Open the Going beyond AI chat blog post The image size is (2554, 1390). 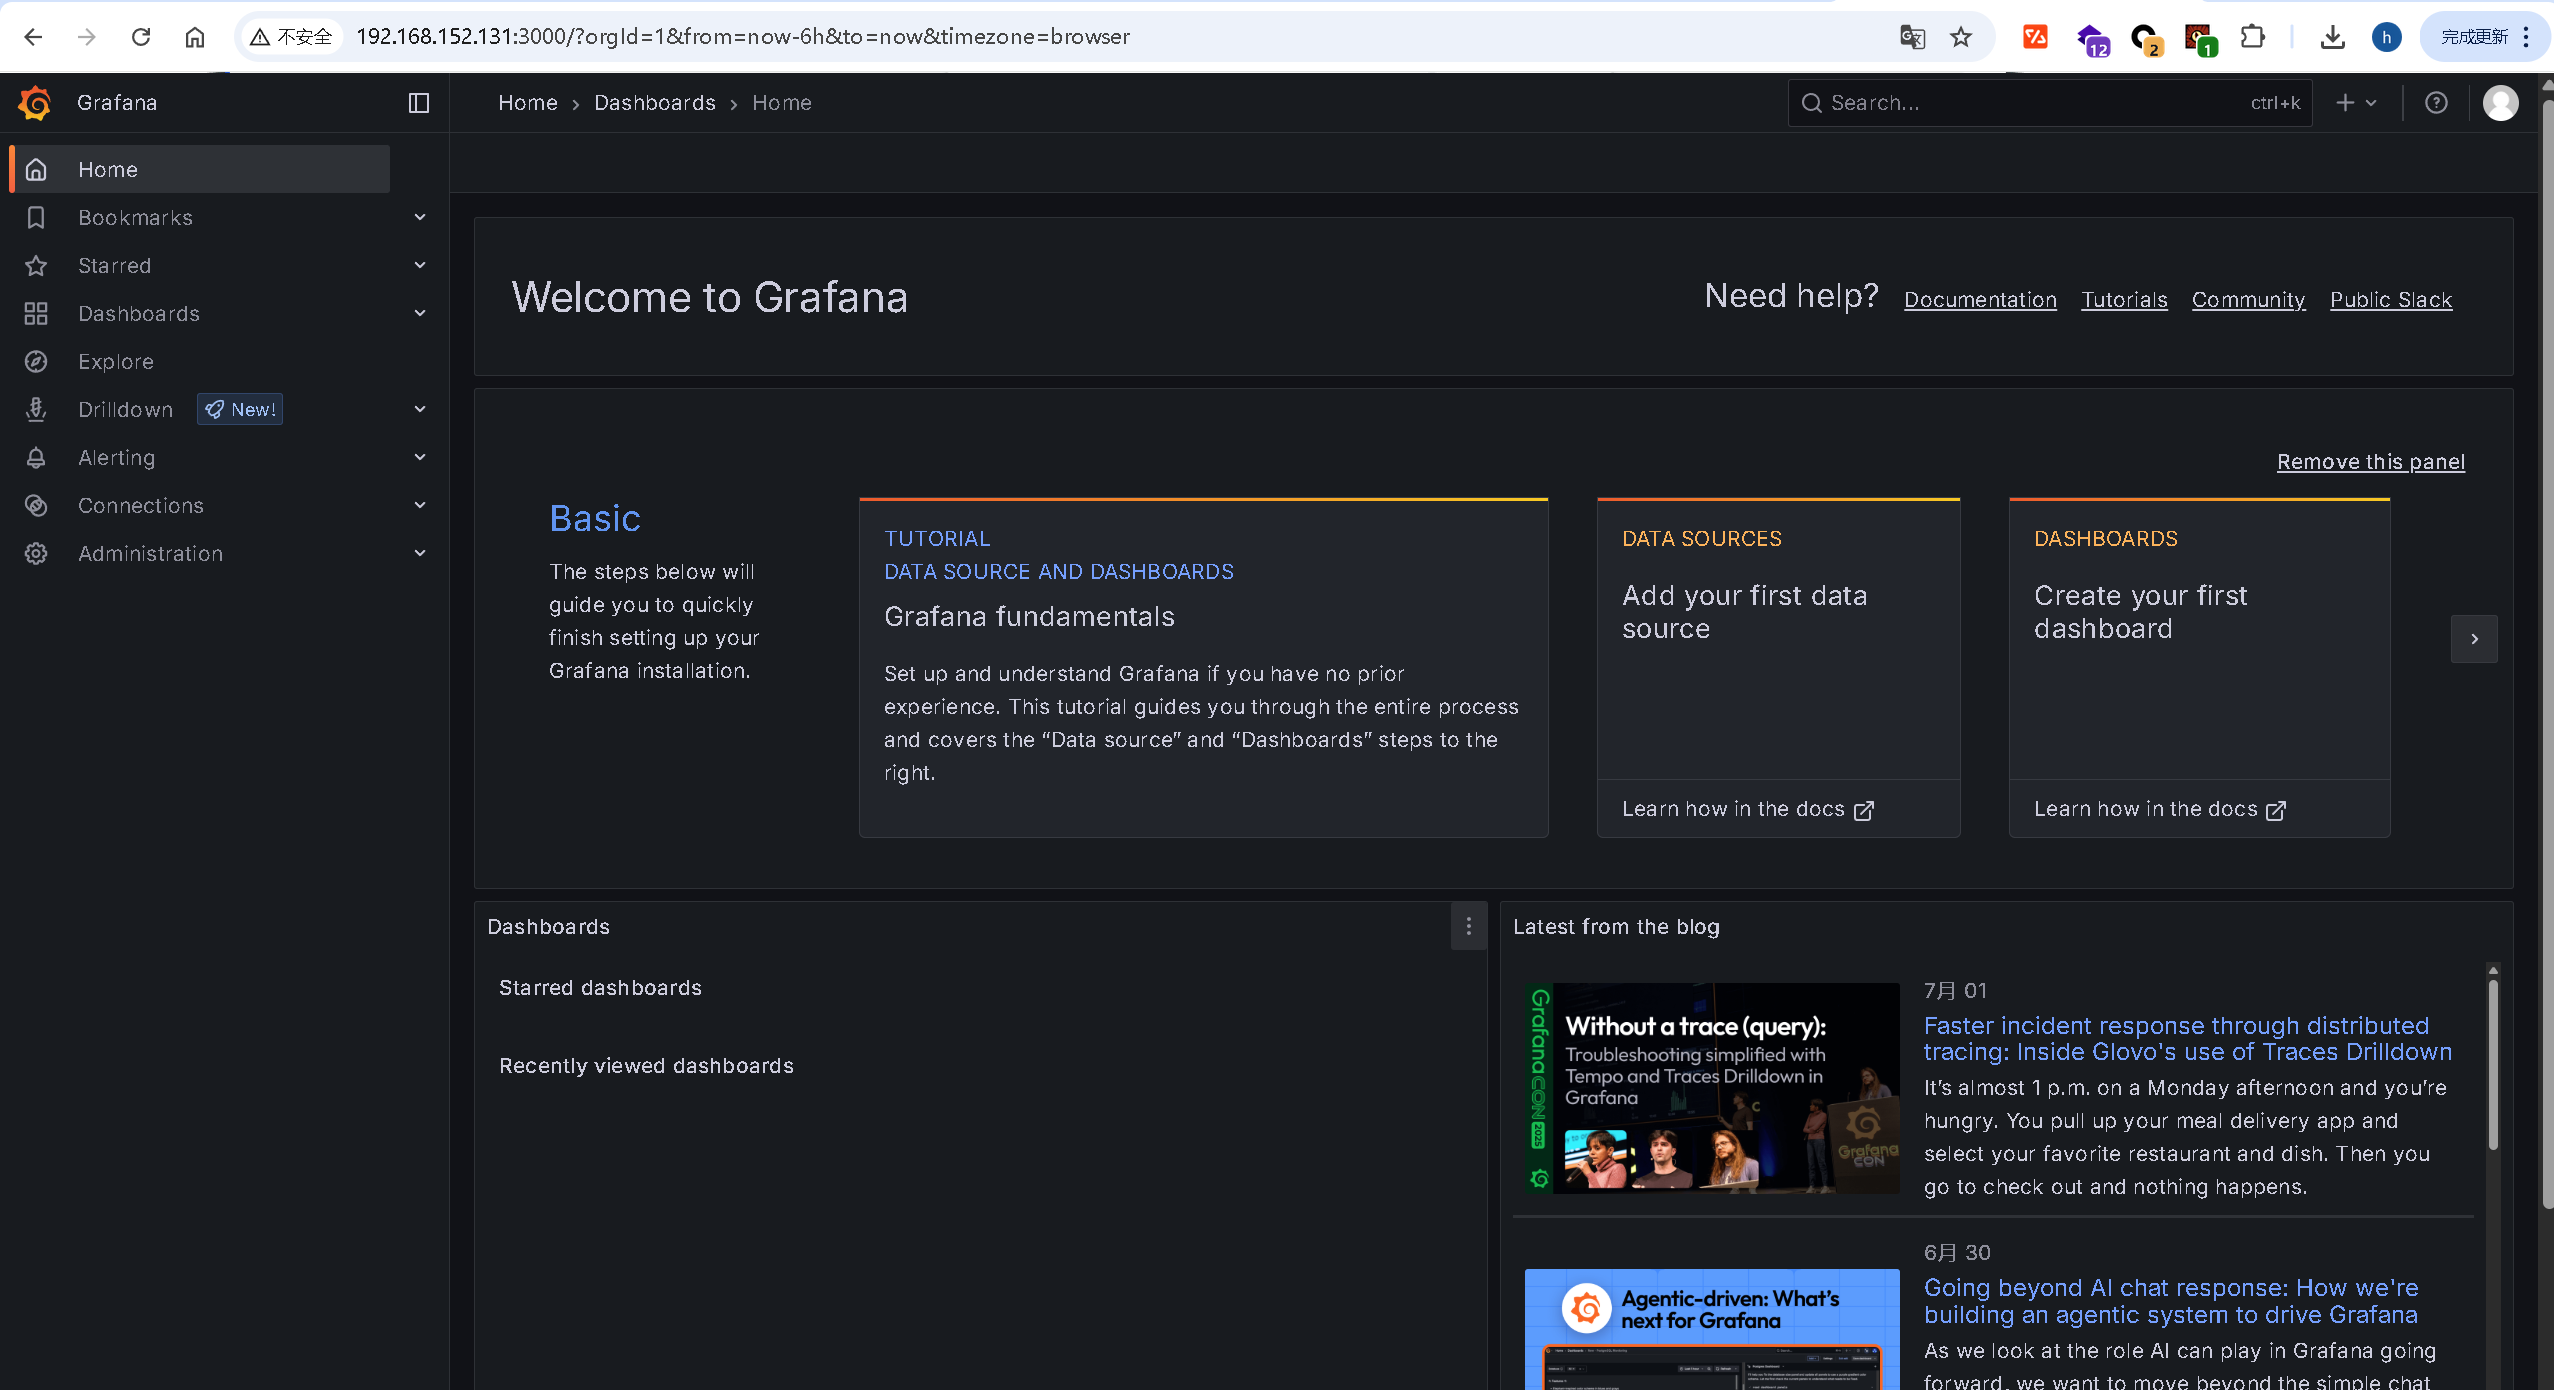pyautogui.click(x=2171, y=1301)
